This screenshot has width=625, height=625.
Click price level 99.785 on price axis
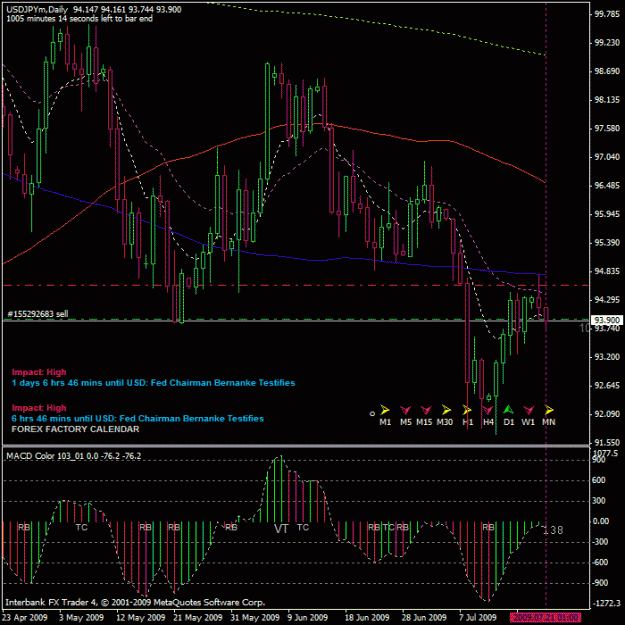(x=607, y=14)
